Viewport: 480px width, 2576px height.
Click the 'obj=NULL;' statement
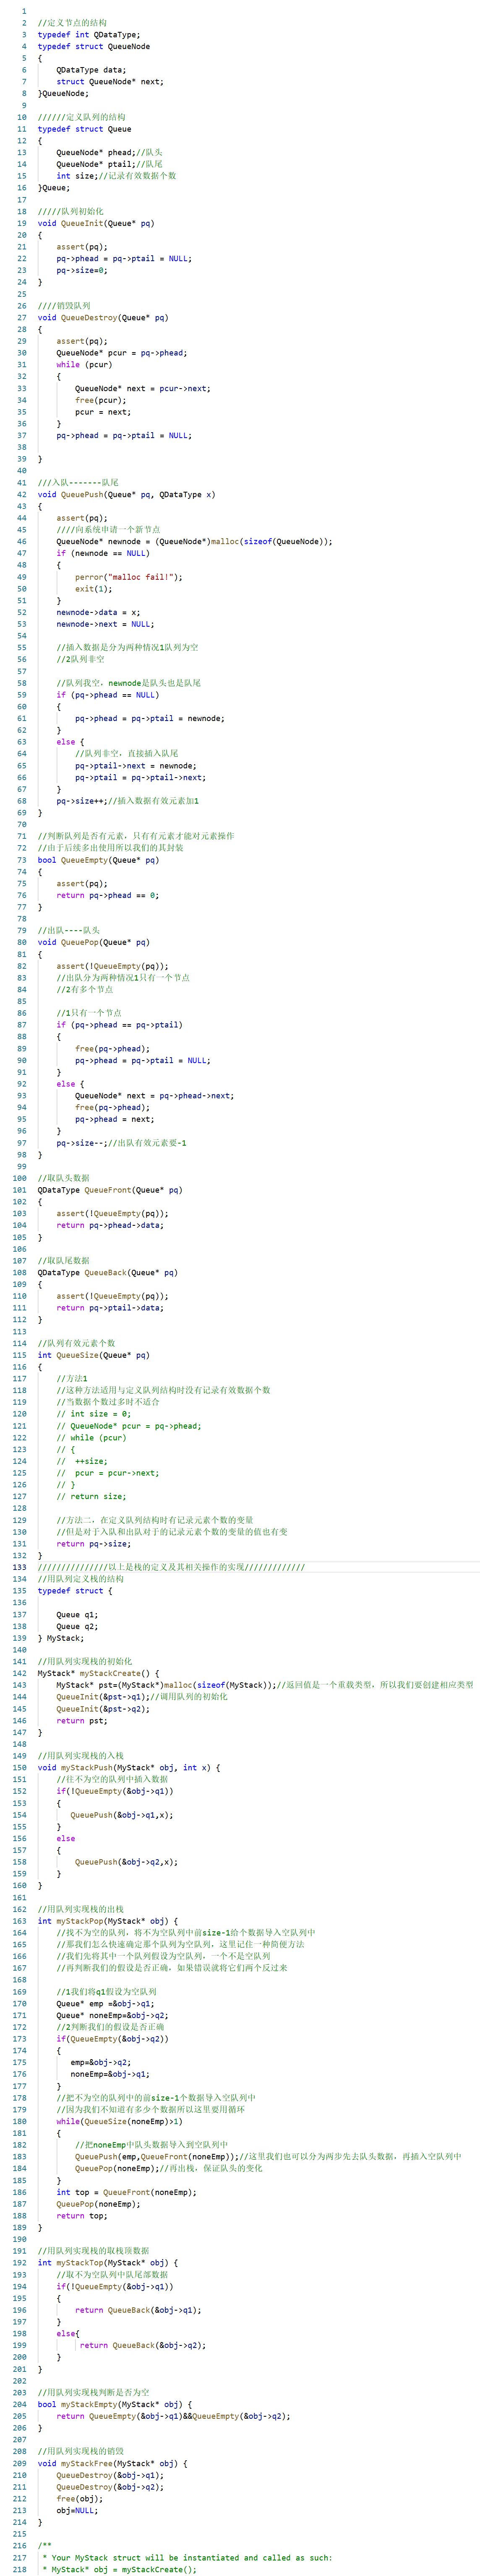(x=77, y=2510)
